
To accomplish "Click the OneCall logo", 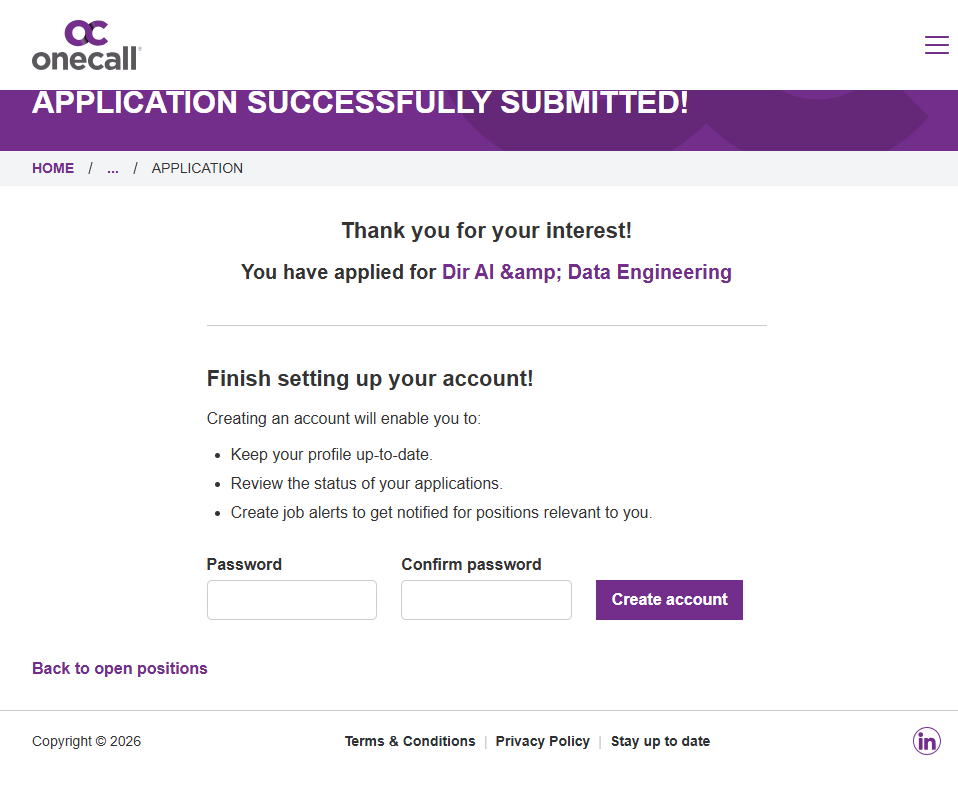I will click(86, 46).
